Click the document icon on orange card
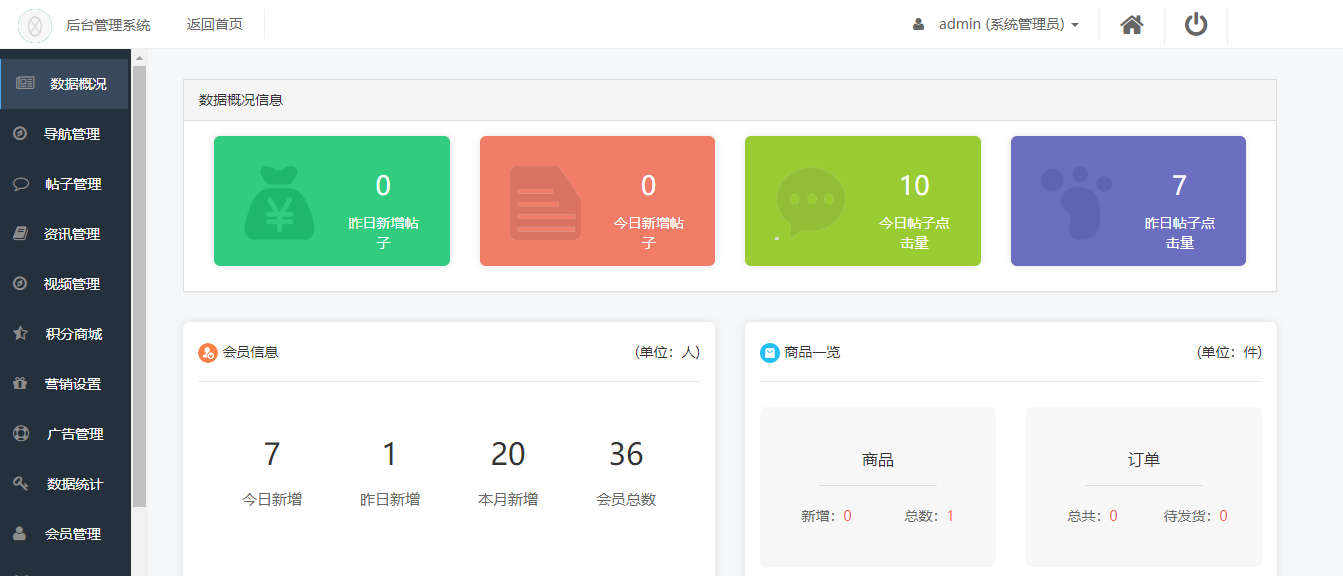Image resolution: width=1343 pixels, height=576 pixels. [545, 203]
